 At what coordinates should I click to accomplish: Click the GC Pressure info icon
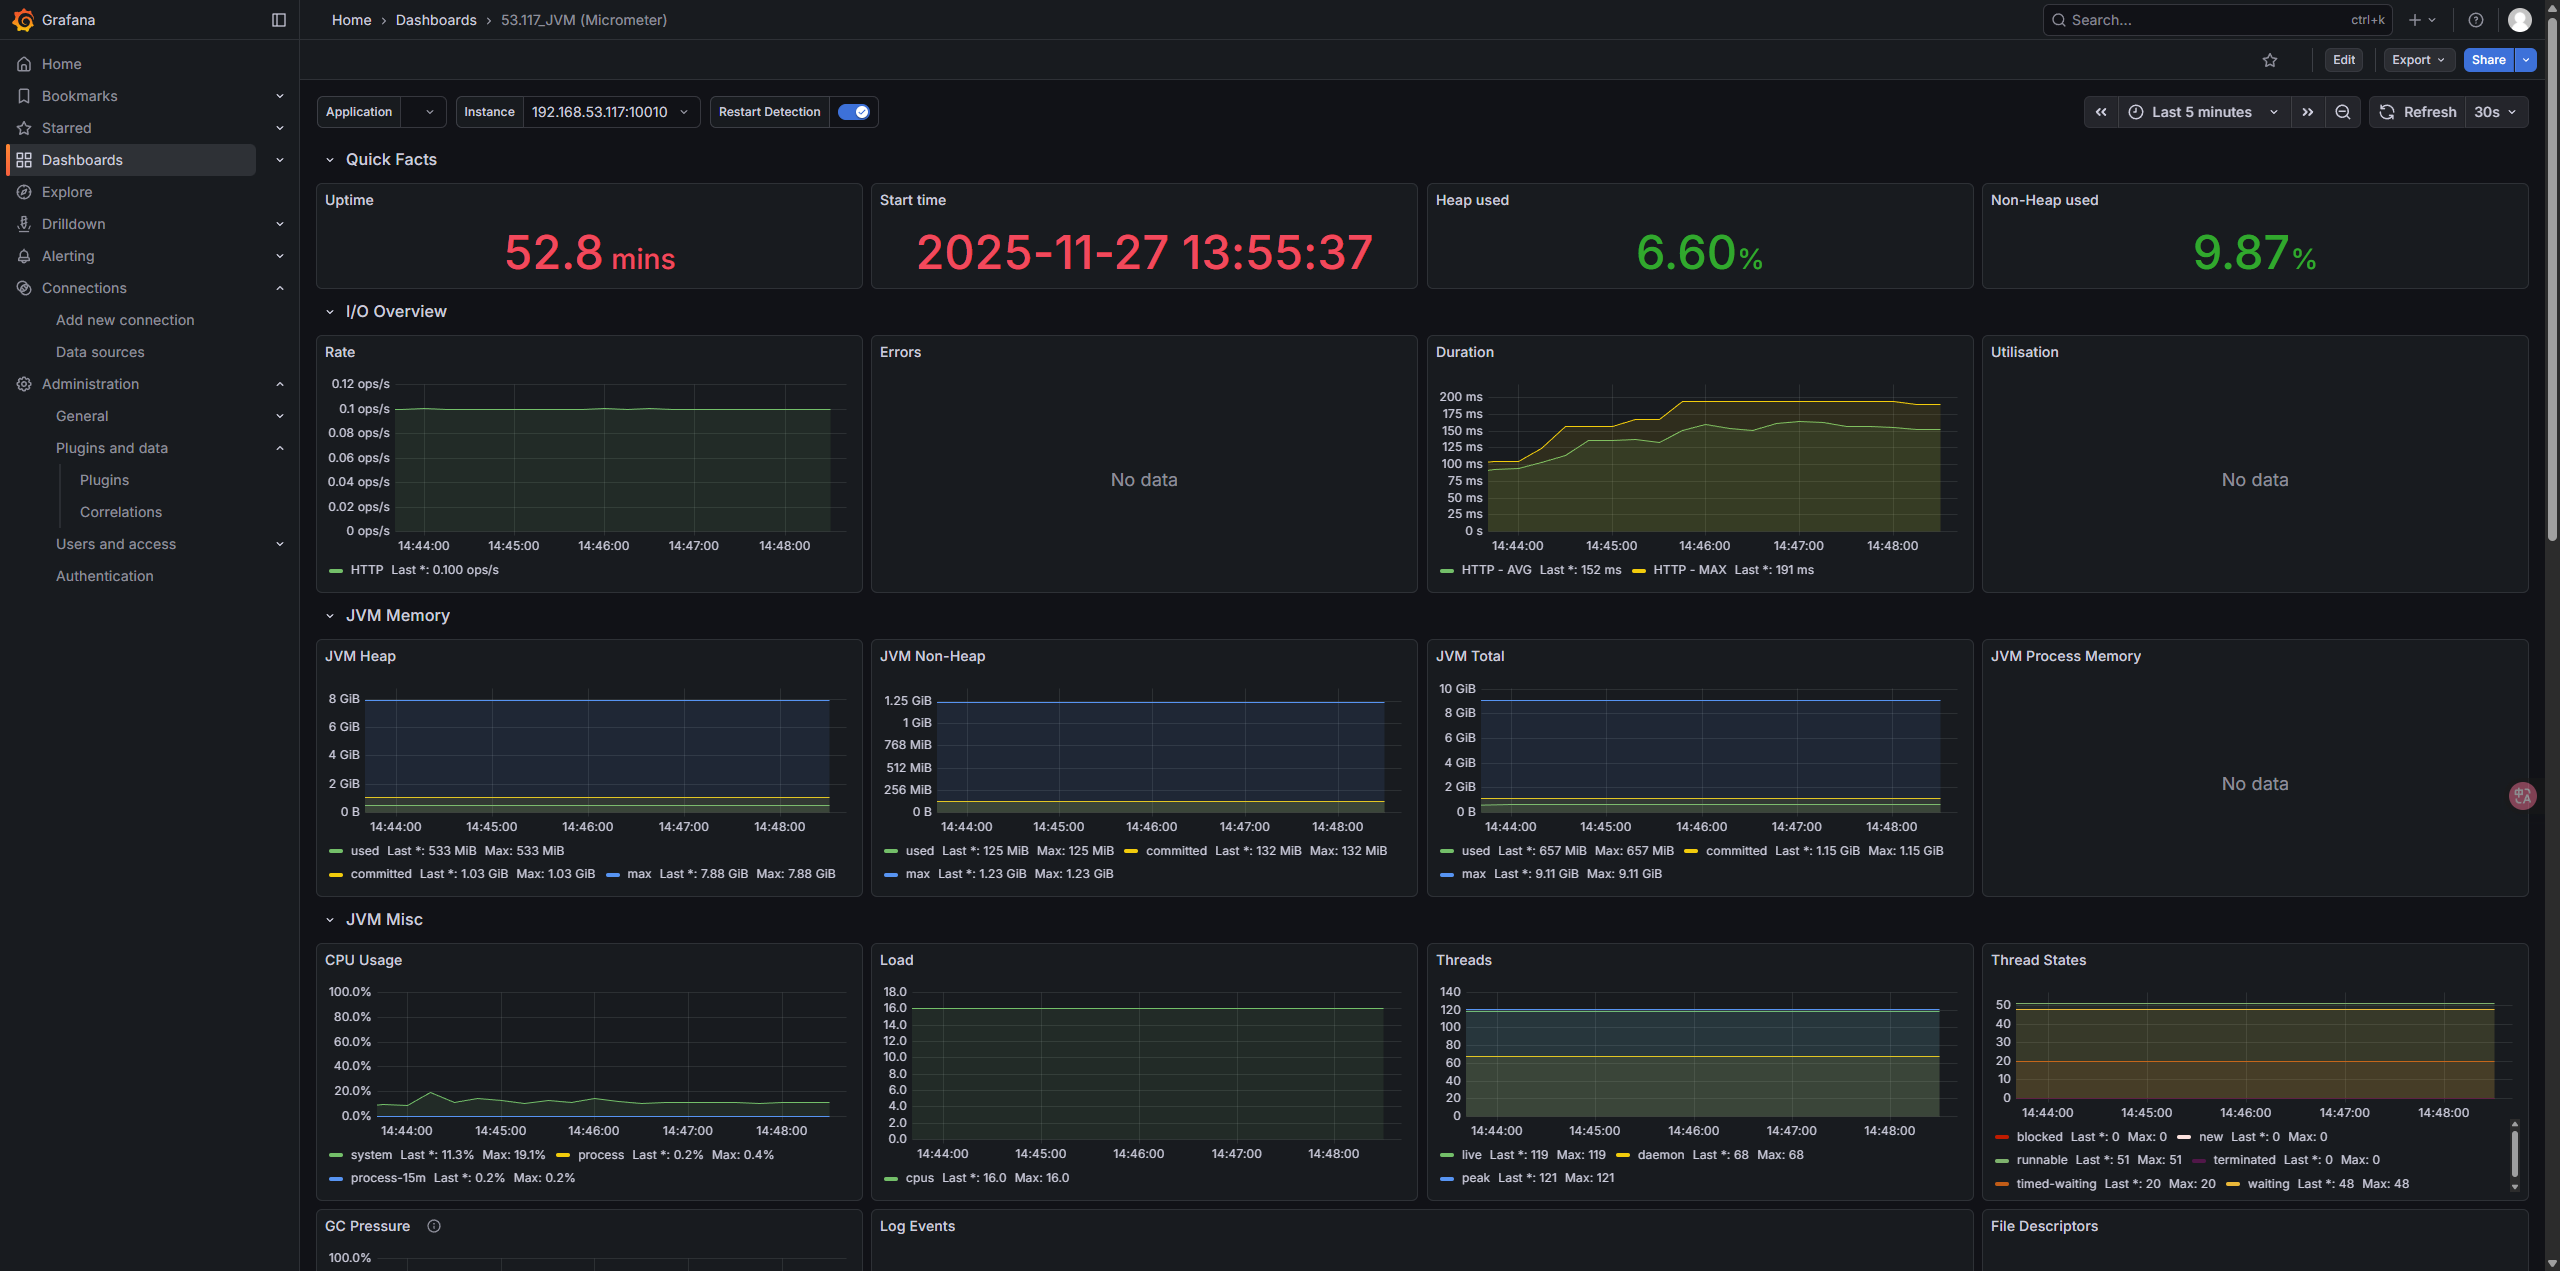coord(434,1226)
